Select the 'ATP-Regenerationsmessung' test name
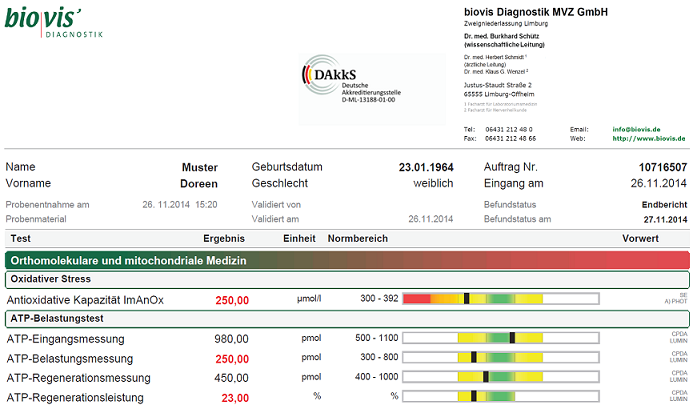This screenshot has width=697, height=413. click(x=79, y=378)
